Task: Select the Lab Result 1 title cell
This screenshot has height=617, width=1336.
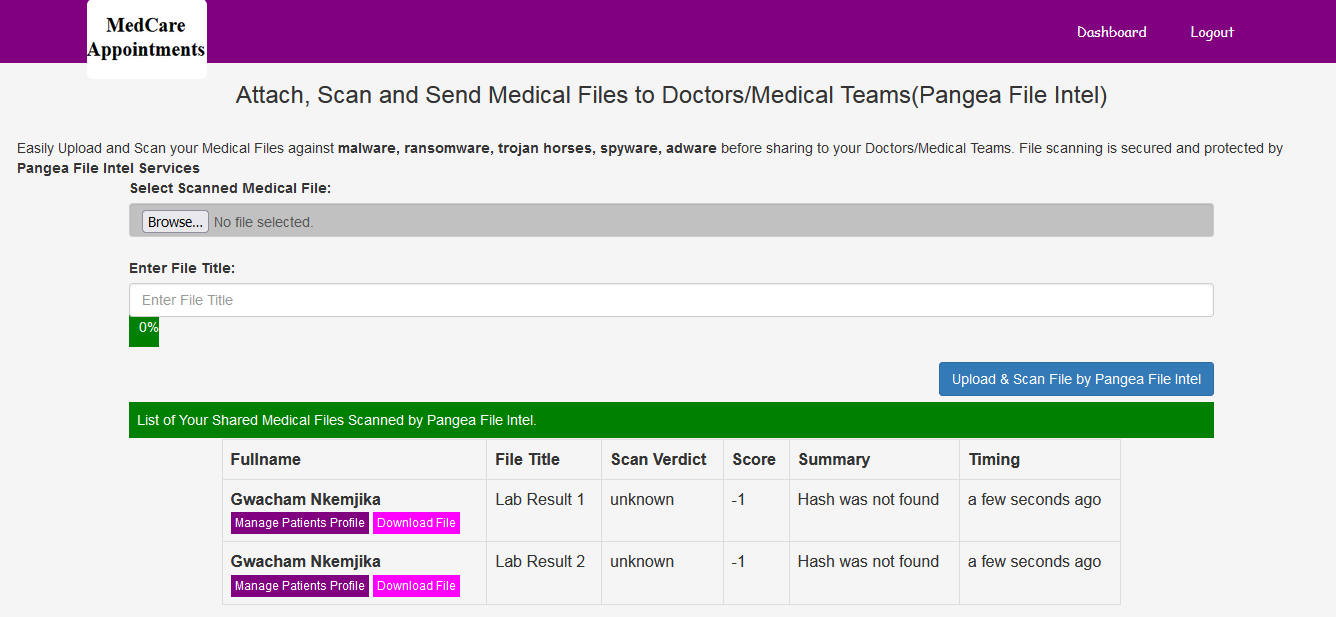Action: [x=540, y=500]
